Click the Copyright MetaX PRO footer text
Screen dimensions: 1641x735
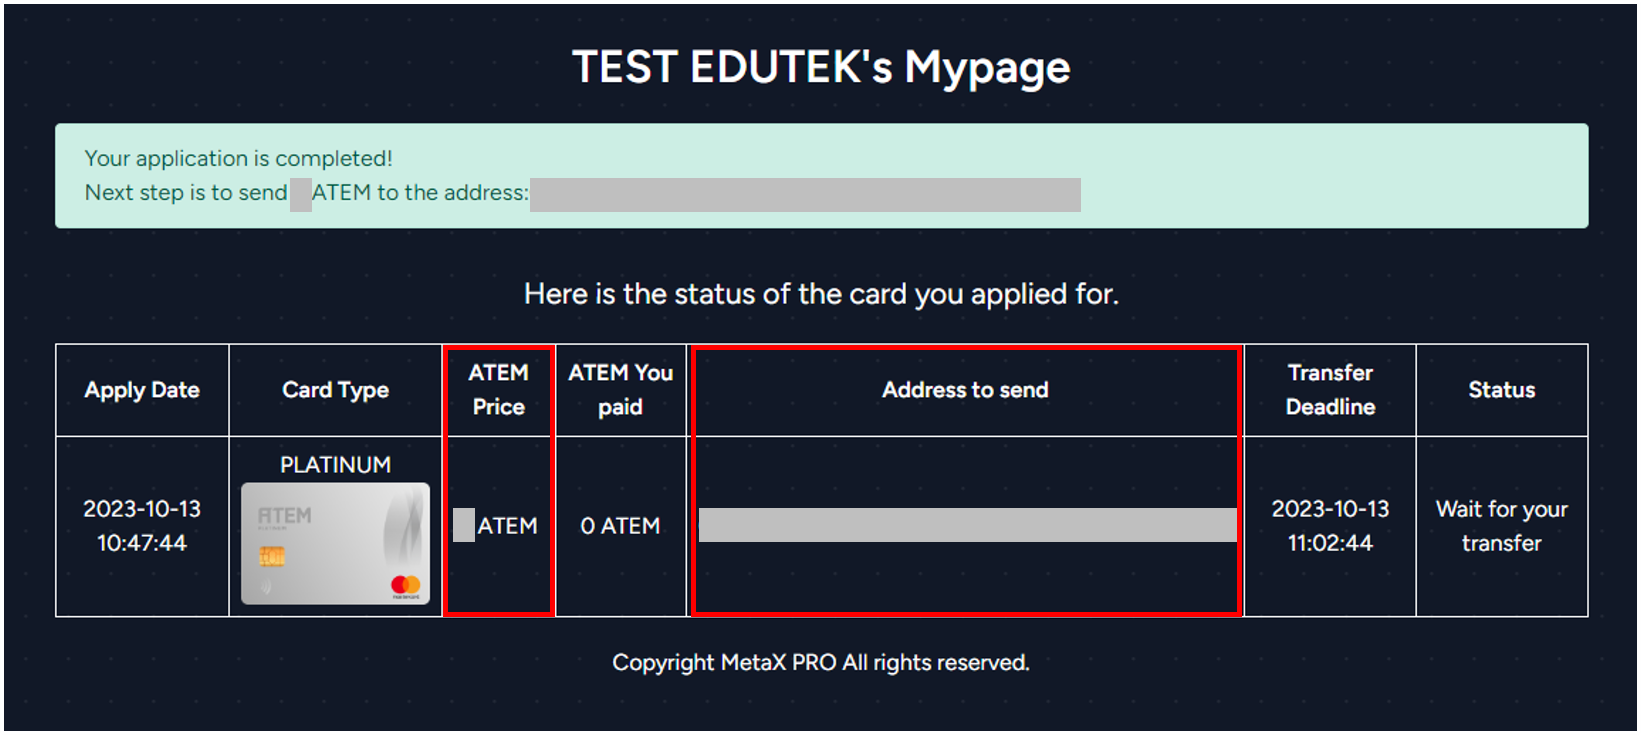coord(820,662)
